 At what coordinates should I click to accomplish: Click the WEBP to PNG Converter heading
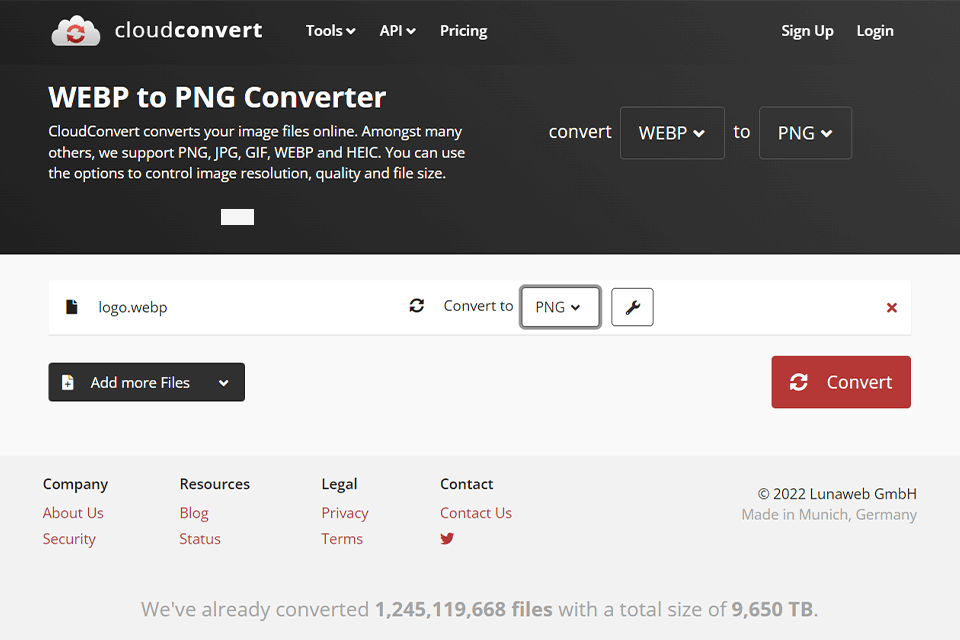coord(217,97)
